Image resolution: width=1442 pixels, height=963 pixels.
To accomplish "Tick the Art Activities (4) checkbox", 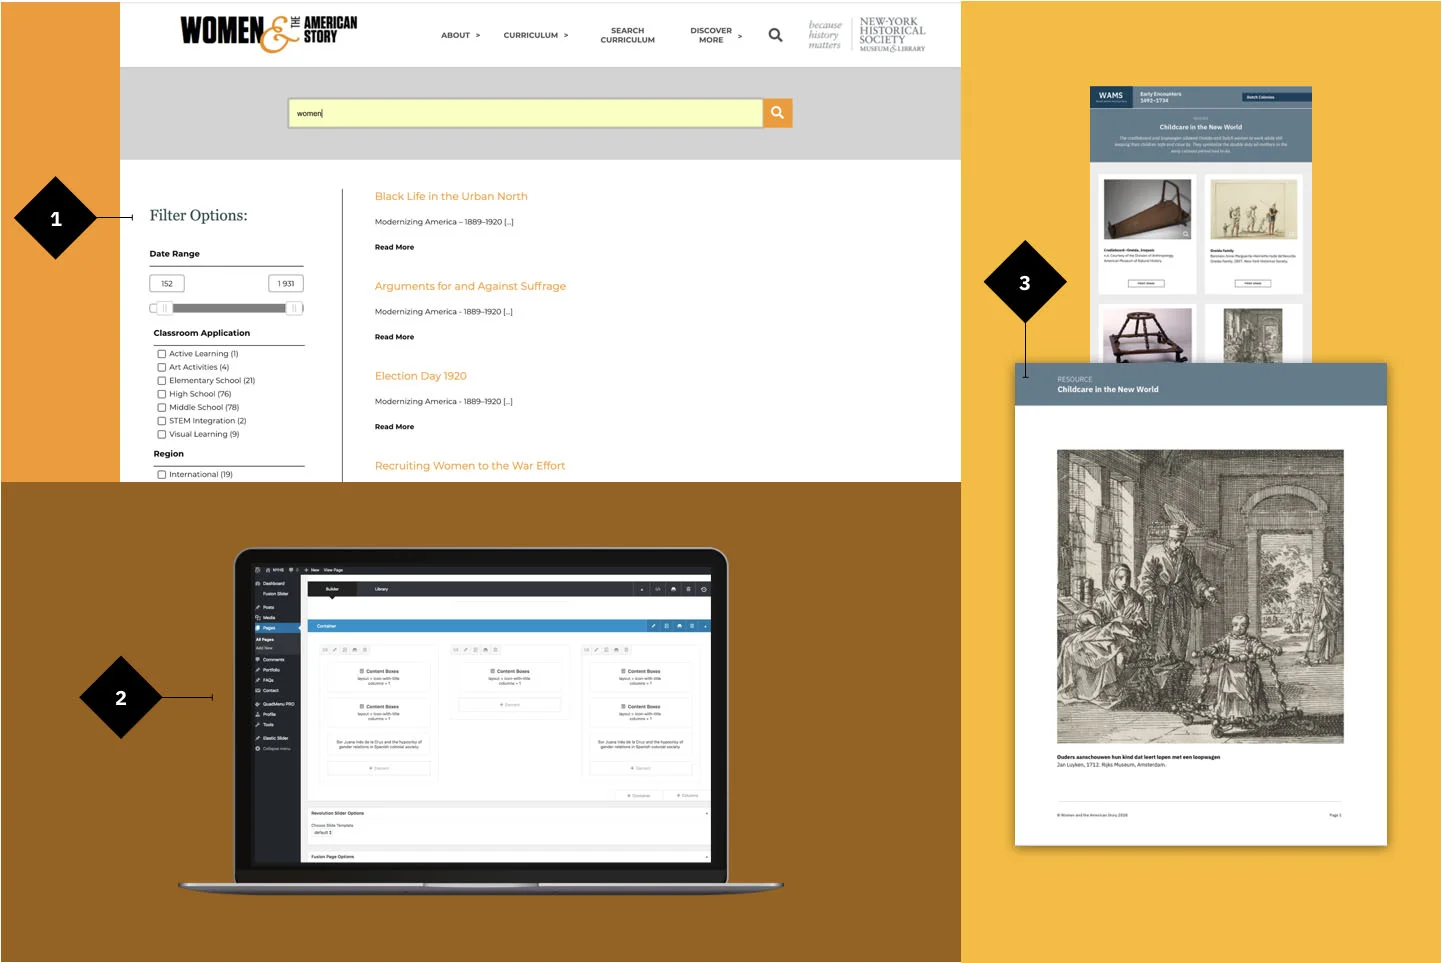I will 161,367.
